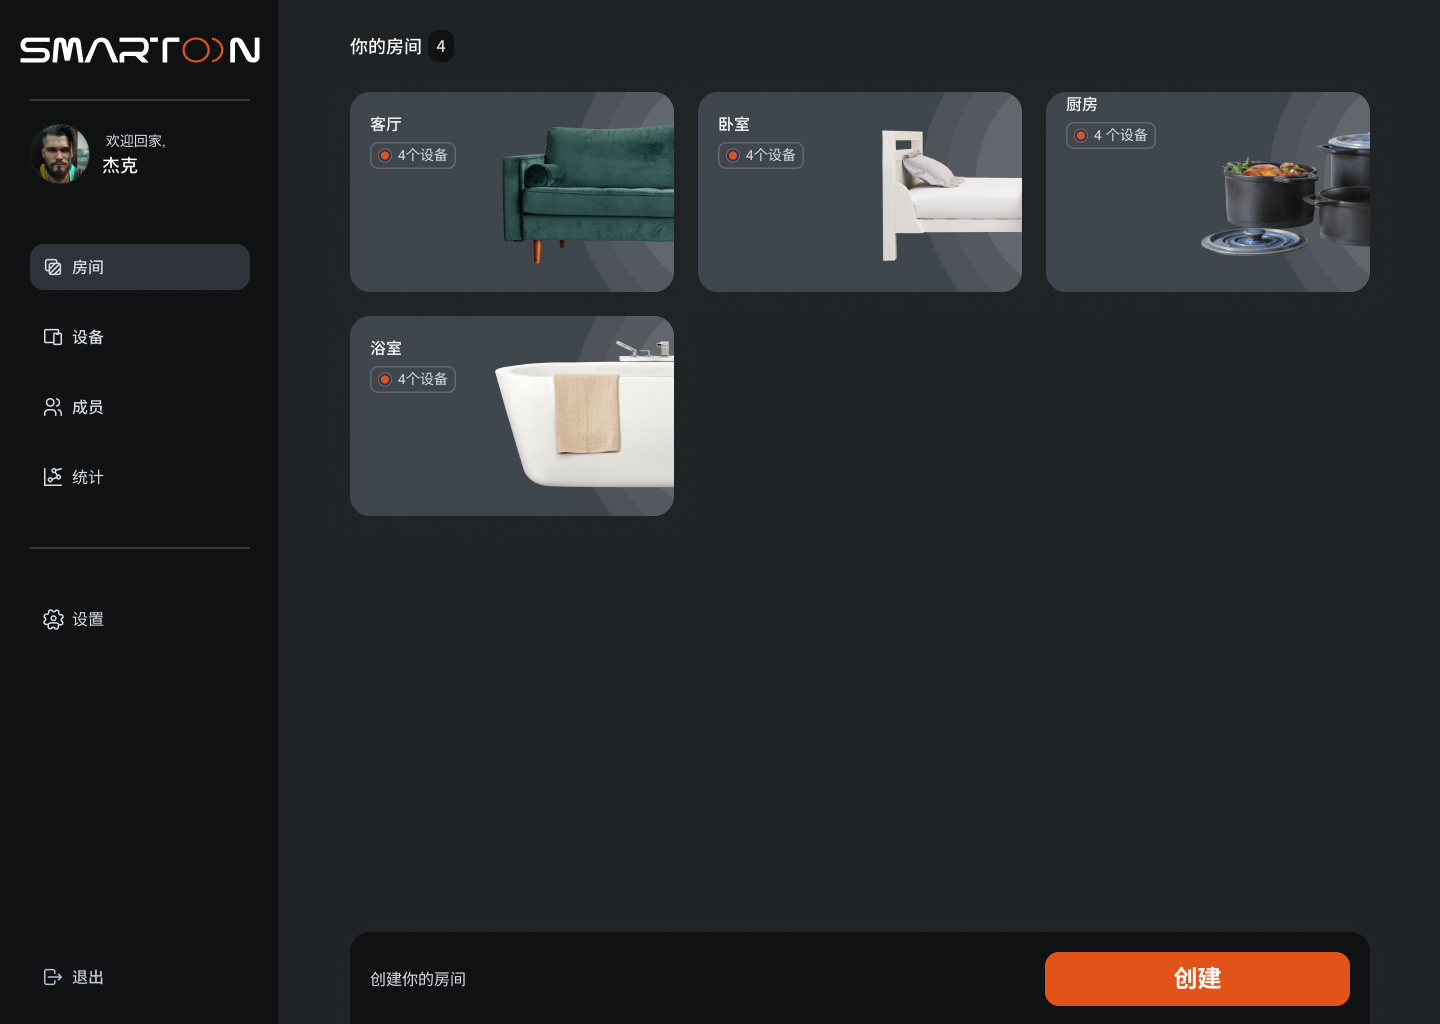This screenshot has width=1440, height=1024.
Task: Click the room count badge showing 4
Action: pos(441,46)
